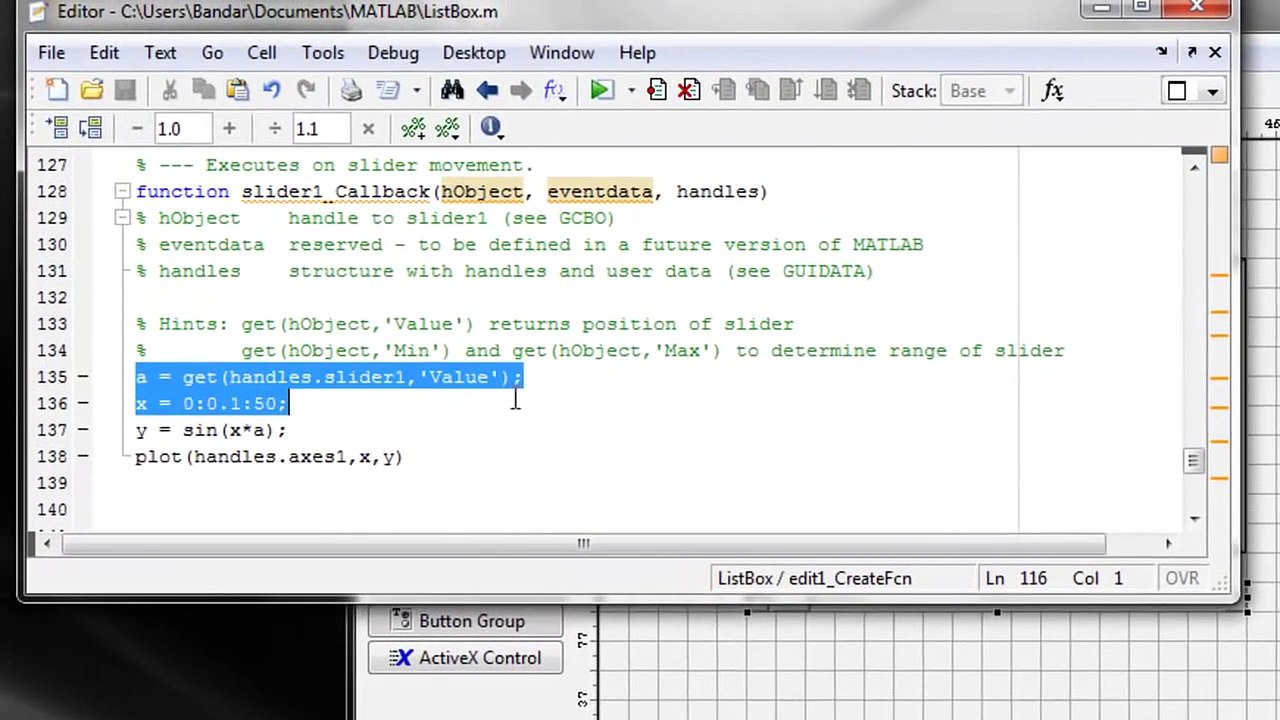Set or clear breakpoint icon
The width and height of the screenshot is (1280, 720).
tap(657, 91)
